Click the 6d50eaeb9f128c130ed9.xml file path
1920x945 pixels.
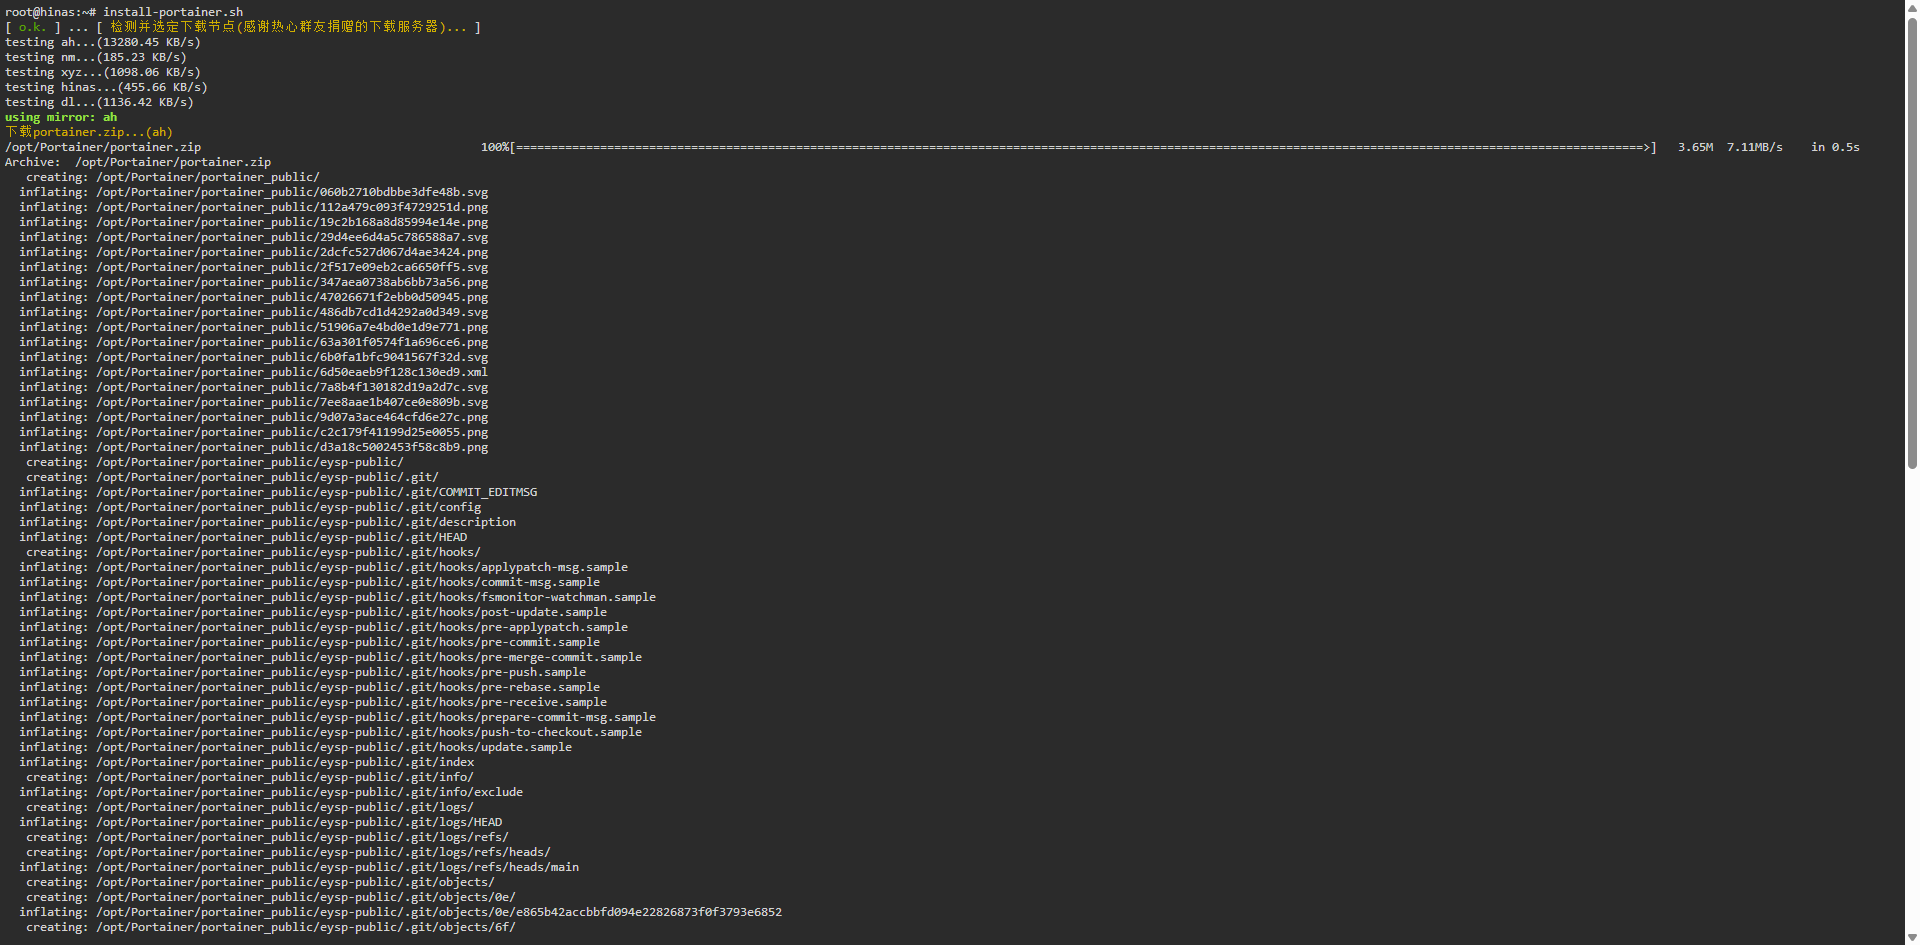click(x=292, y=372)
